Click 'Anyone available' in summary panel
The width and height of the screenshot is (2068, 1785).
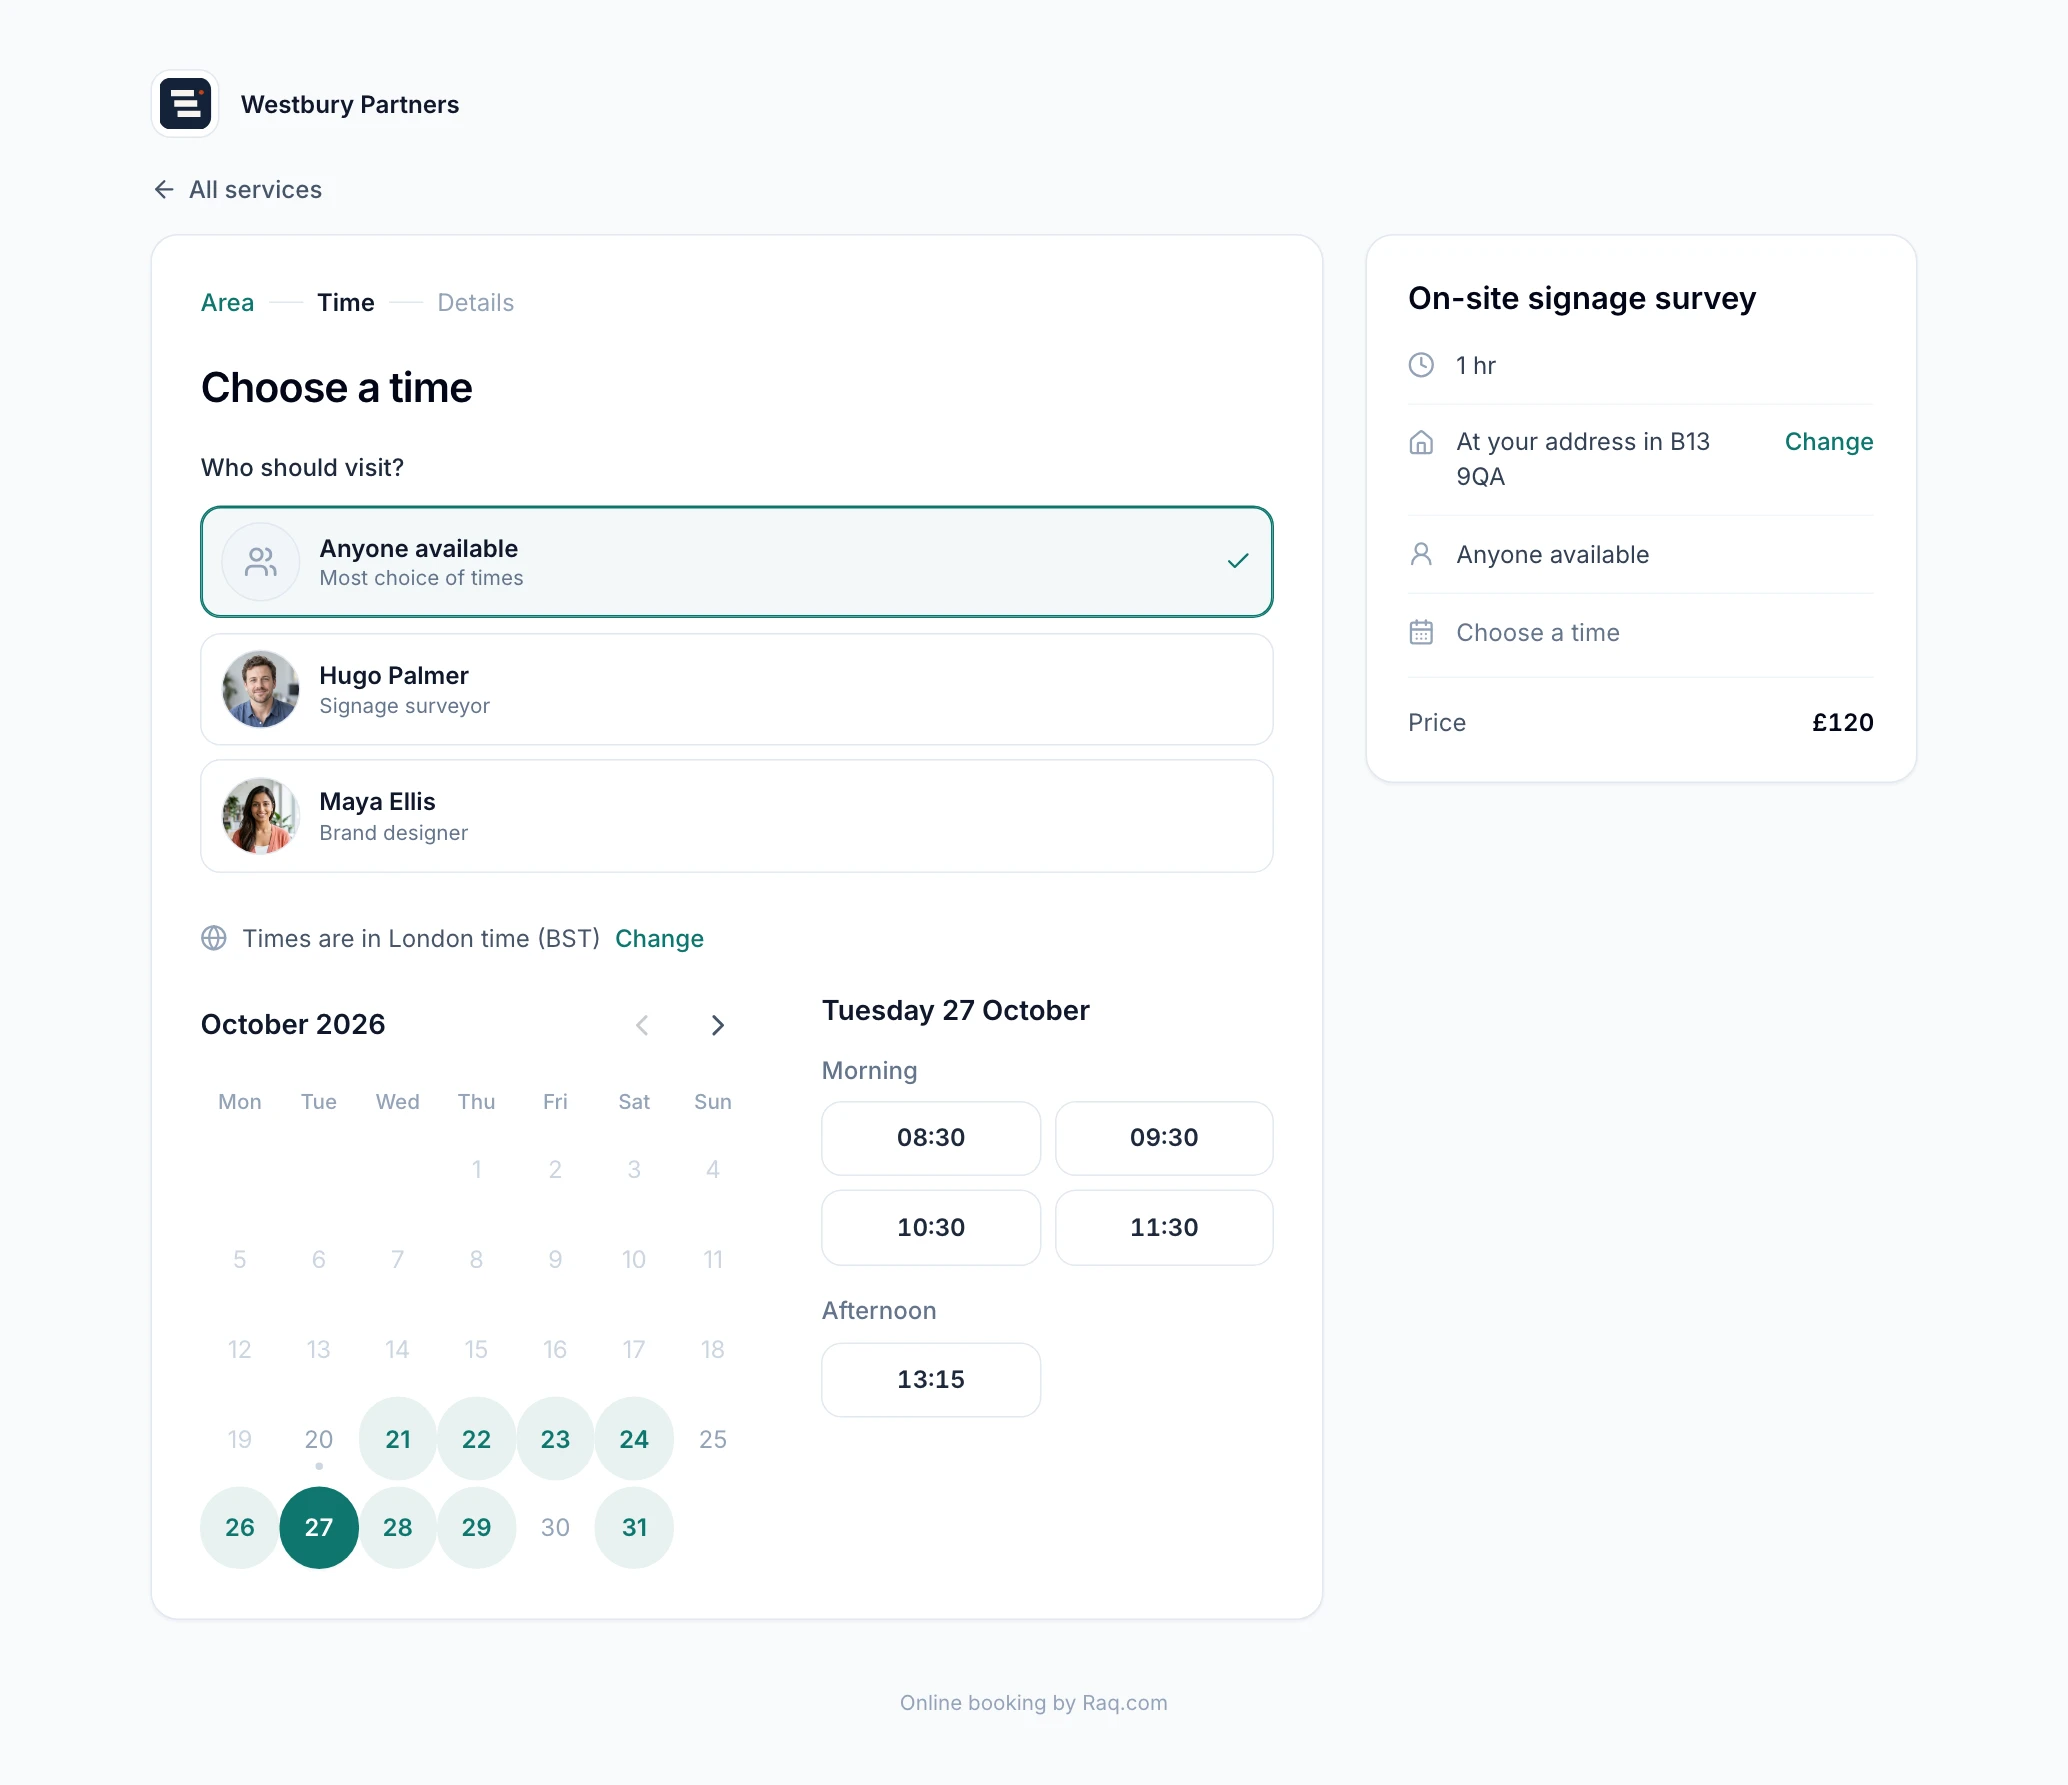coord(1553,554)
